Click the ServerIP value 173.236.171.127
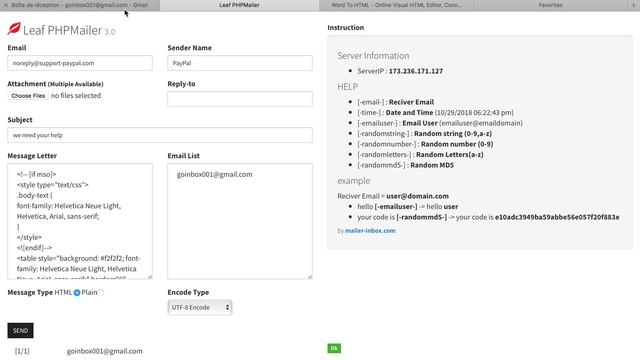 (x=416, y=71)
